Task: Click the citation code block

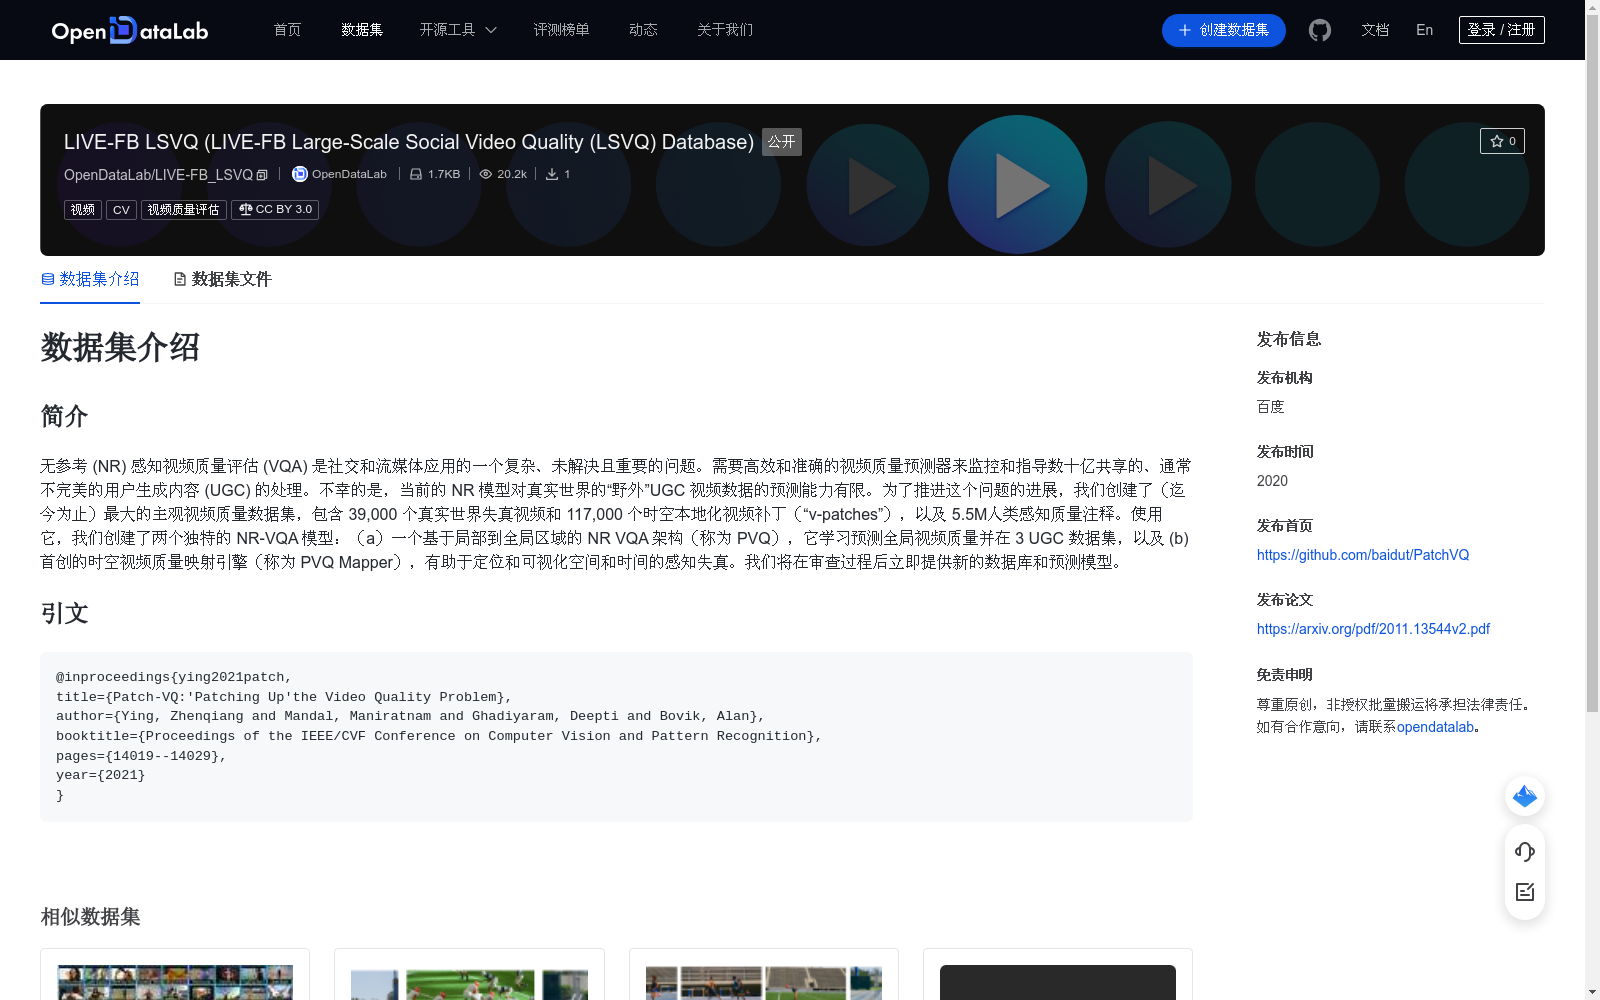Action: (x=616, y=737)
